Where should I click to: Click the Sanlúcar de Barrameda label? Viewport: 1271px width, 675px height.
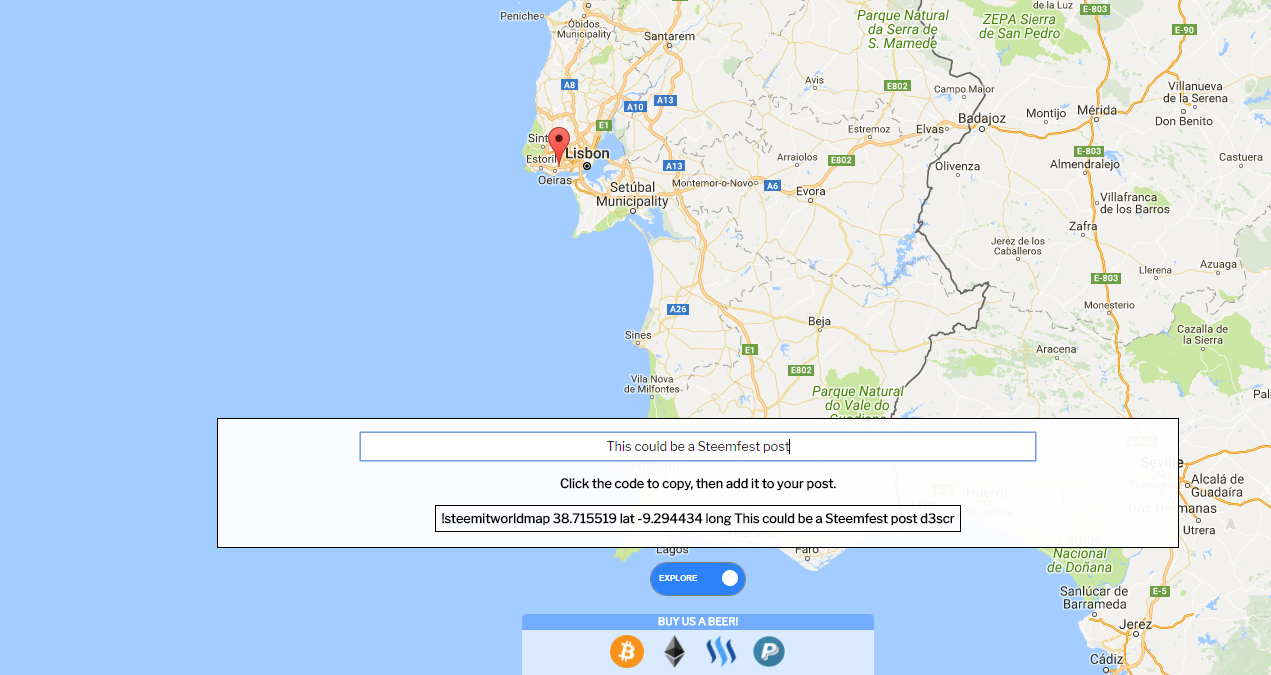(1092, 597)
